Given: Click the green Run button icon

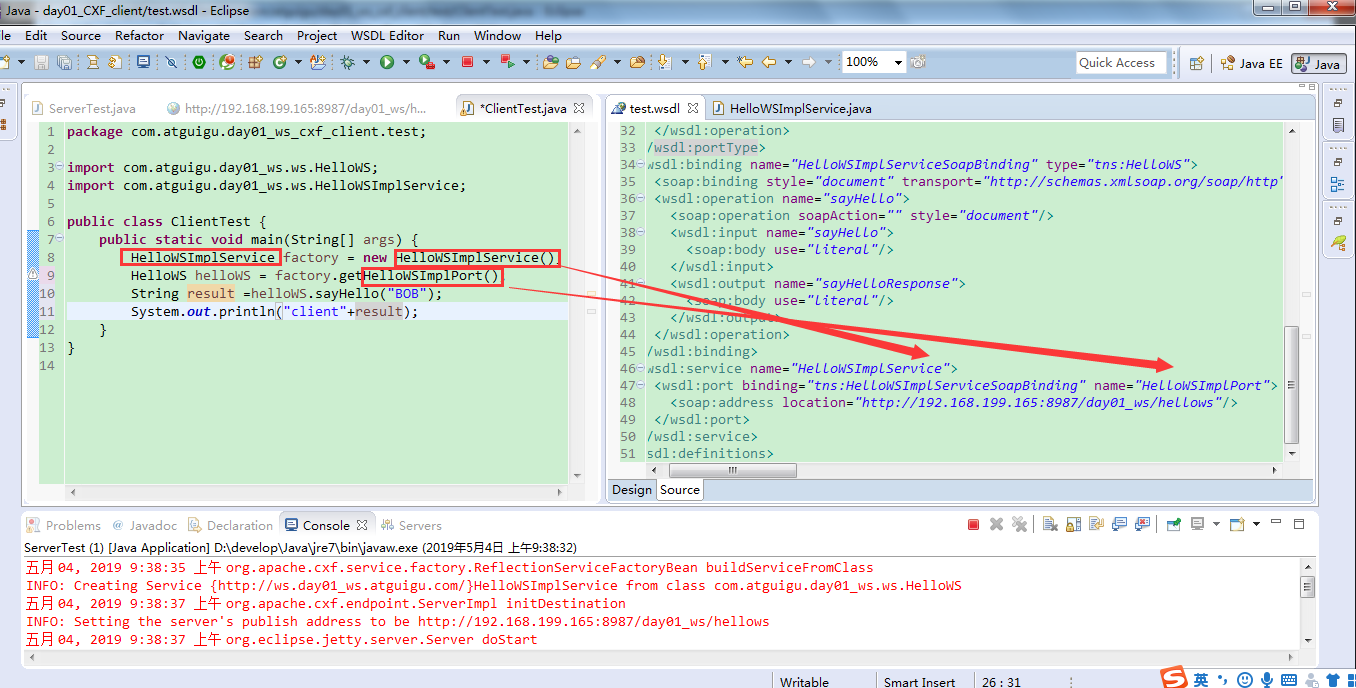Looking at the screenshot, I should (386, 62).
